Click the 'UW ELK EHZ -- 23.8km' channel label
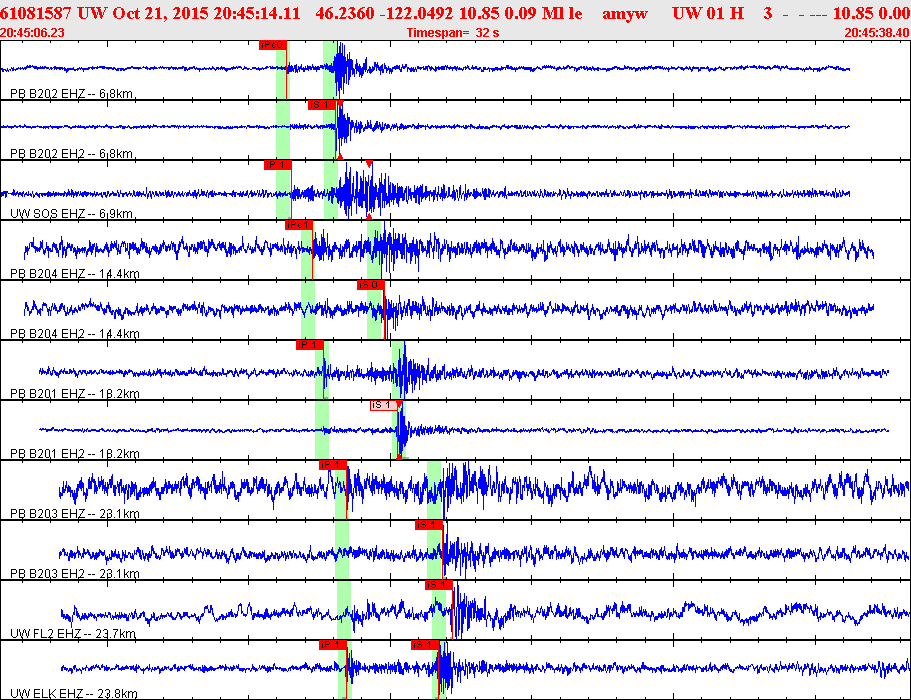911x700 pixels. (74, 694)
